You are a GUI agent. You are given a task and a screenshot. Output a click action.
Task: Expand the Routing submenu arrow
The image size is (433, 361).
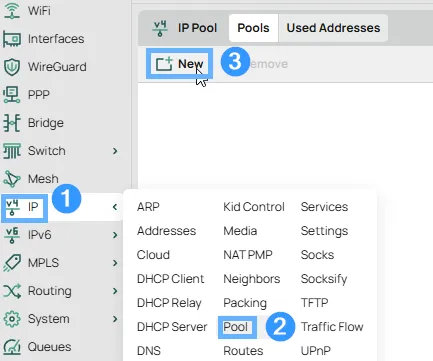(115, 291)
